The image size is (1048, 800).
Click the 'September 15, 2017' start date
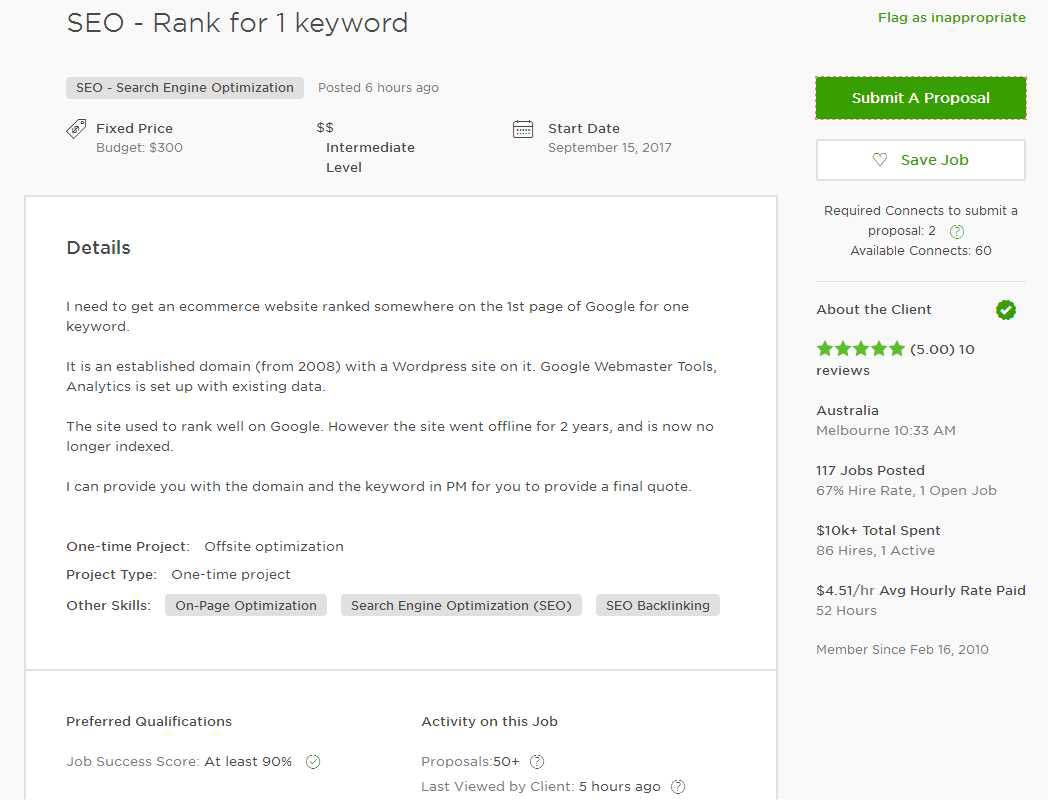pyautogui.click(x=610, y=148)
